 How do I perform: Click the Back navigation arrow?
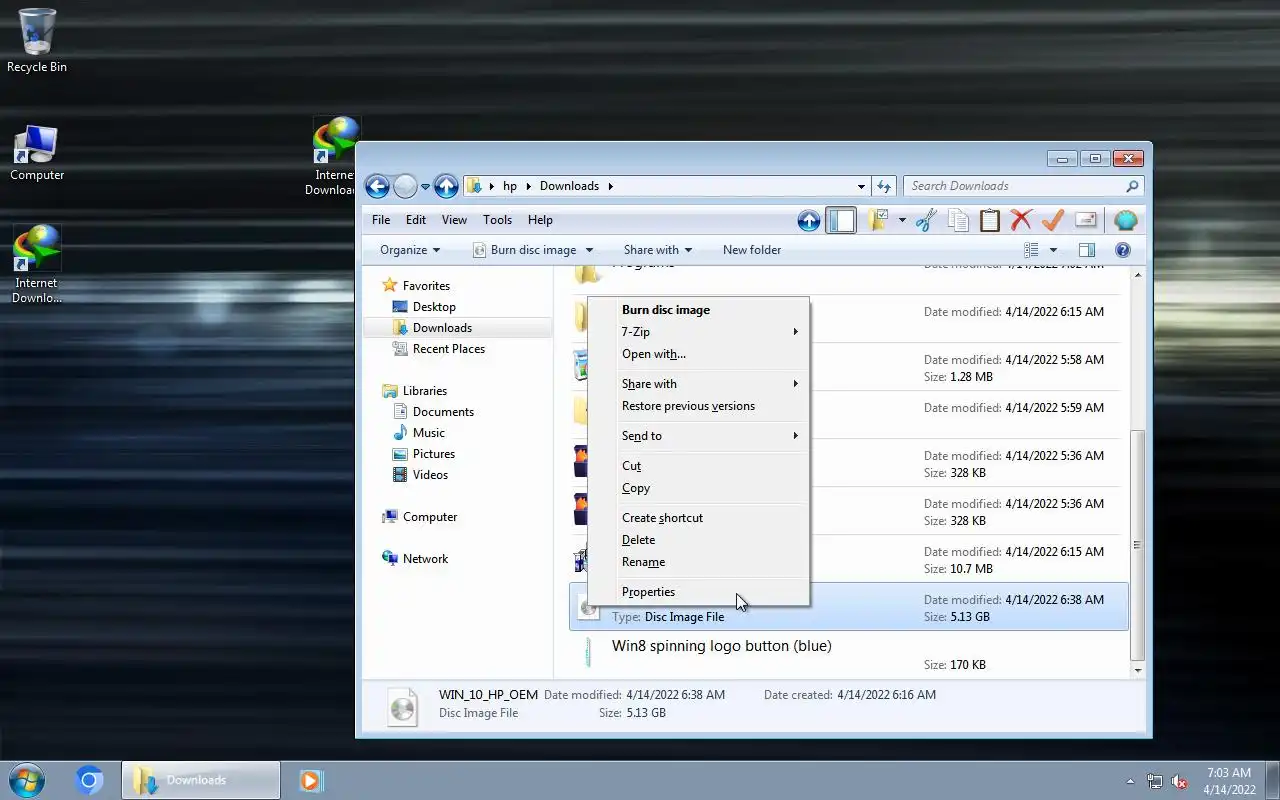tap(377, 186)
